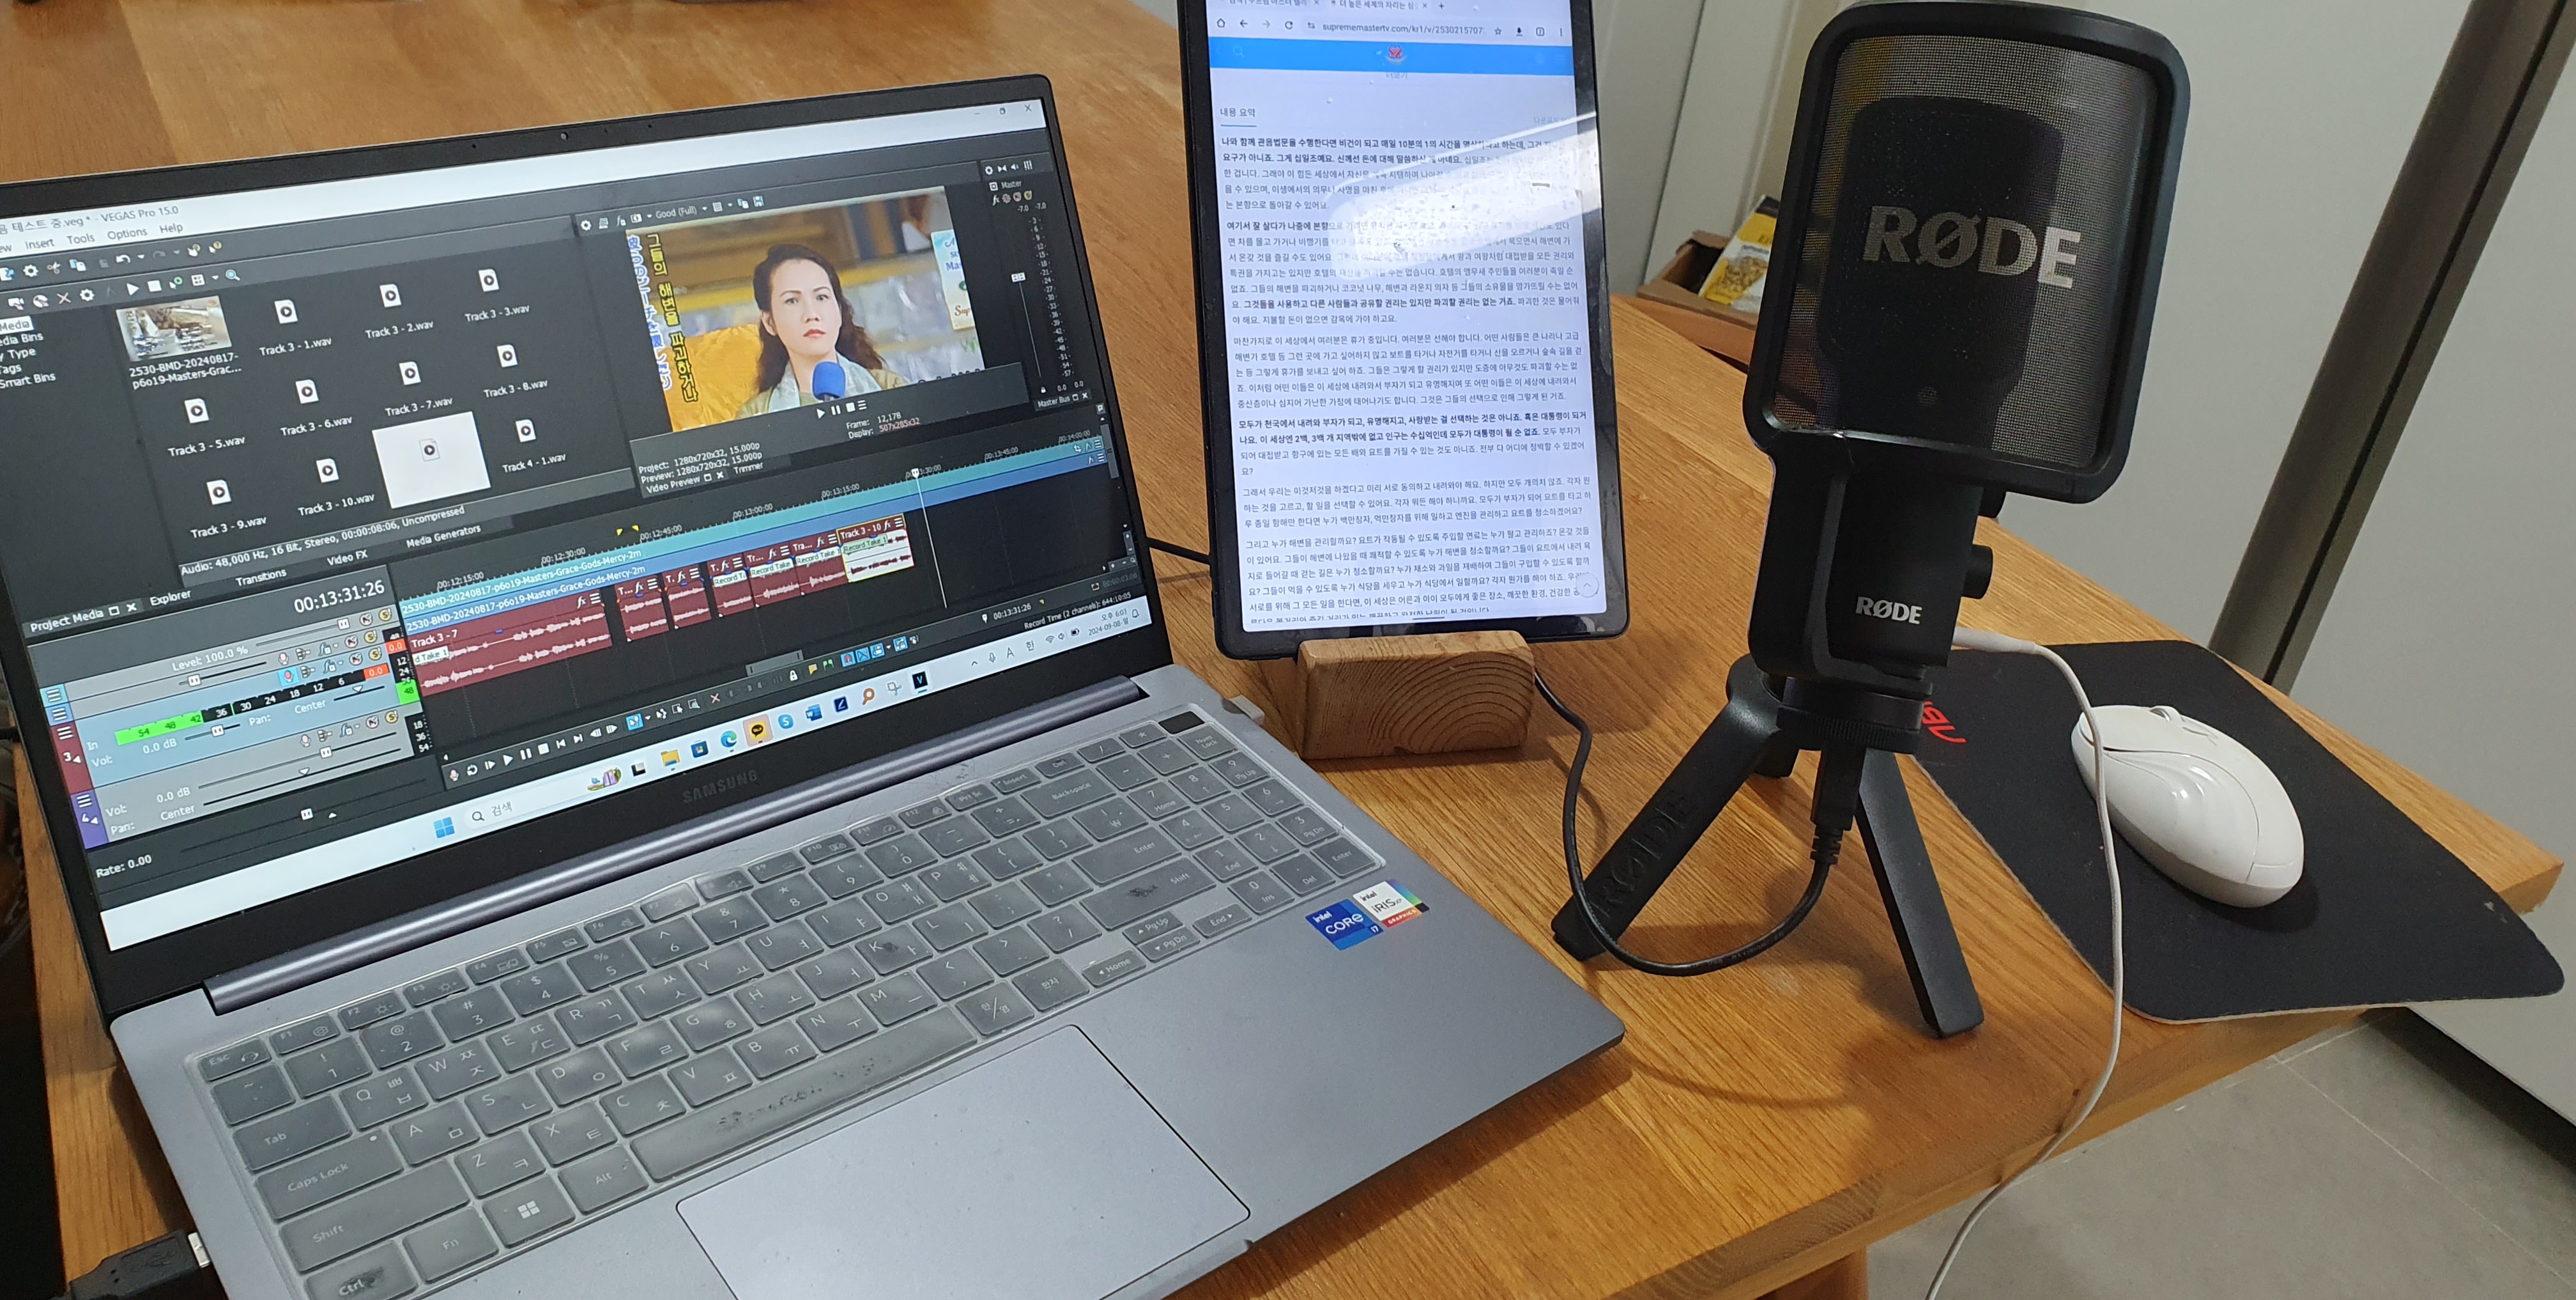Toggle Loop Playback in timeline transport
The image size is (2576, 1300).
(x=472, y=770)
